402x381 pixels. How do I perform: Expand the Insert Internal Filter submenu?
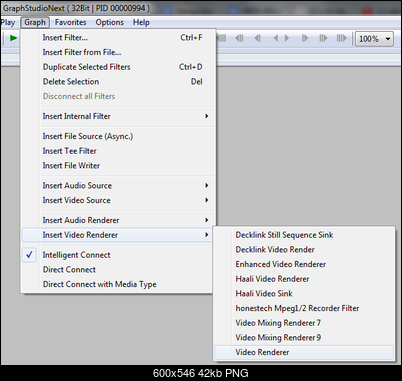(x=118, y=116)
